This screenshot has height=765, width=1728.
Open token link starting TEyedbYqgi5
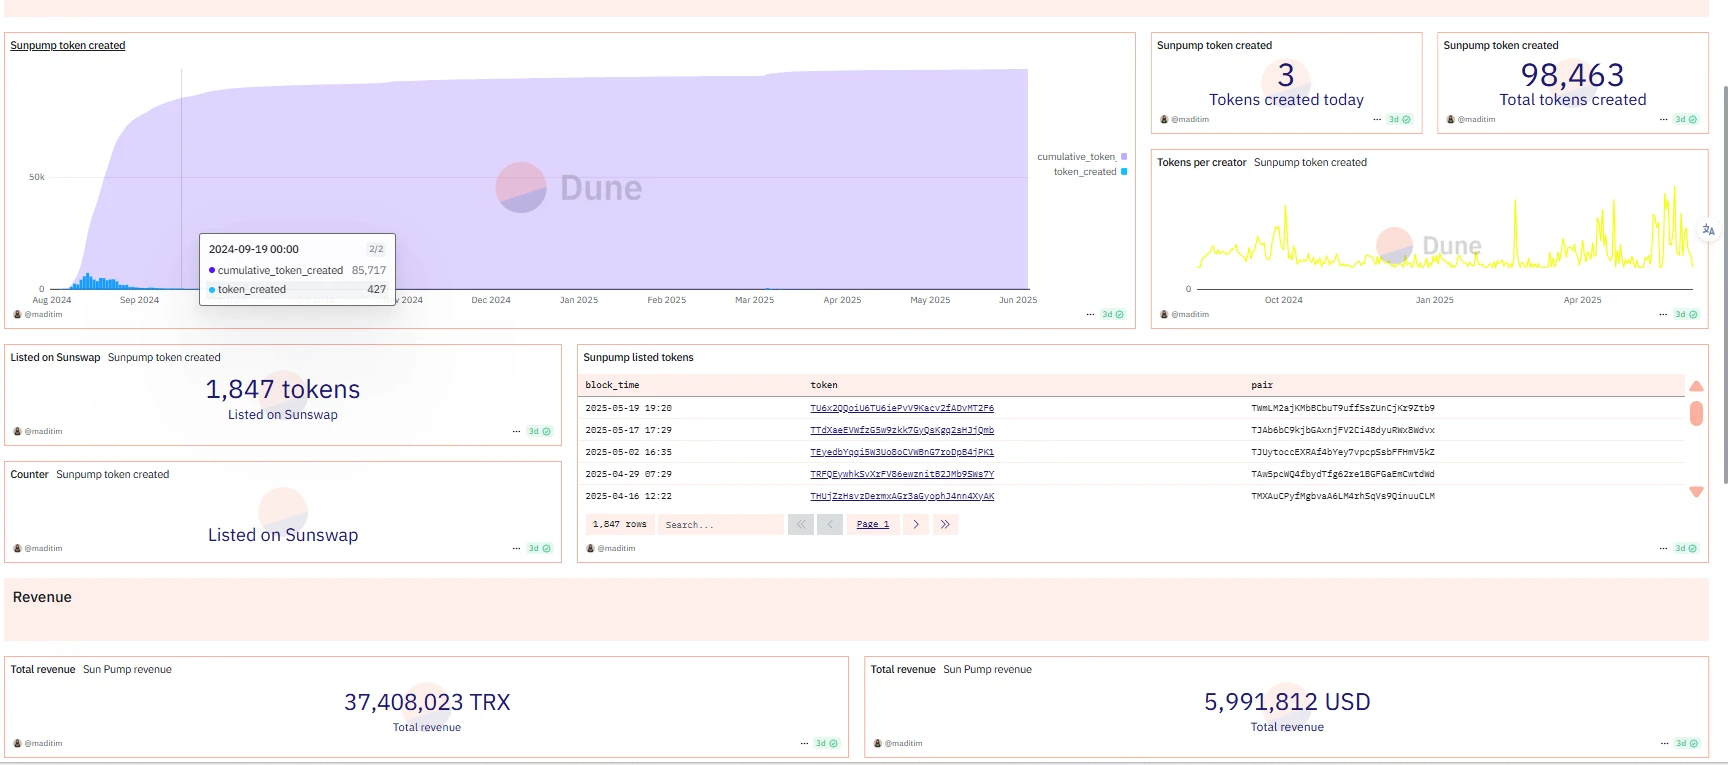pos(902,452)
